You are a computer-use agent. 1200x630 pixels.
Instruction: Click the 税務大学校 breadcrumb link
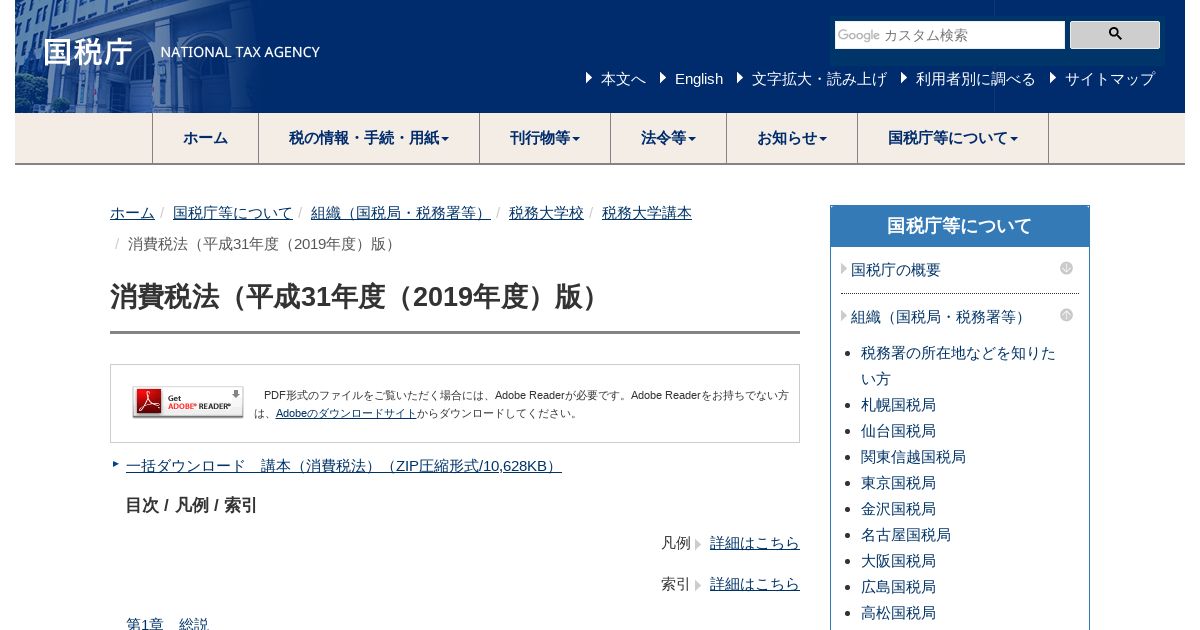(x=546, y=213)
